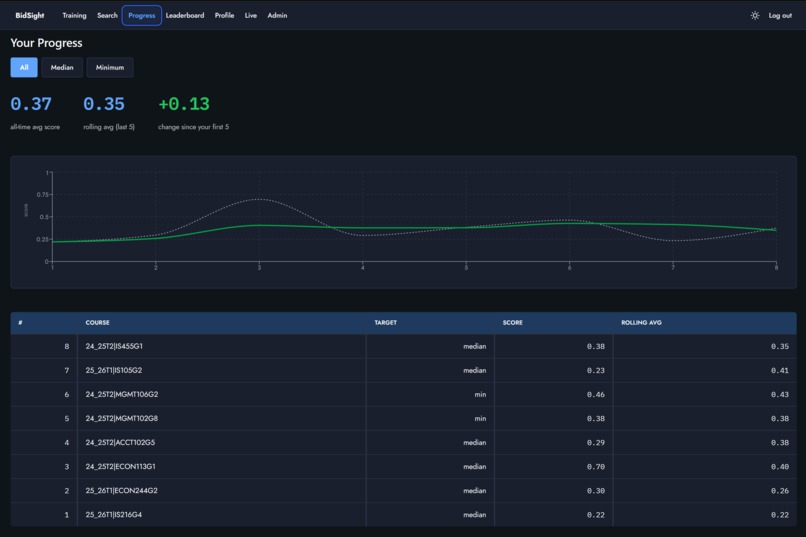The width and height of the screenshot is (806, 537).
Task: Click target 'min' in MGMT102G8 row
Action: [x=480, y=418]
